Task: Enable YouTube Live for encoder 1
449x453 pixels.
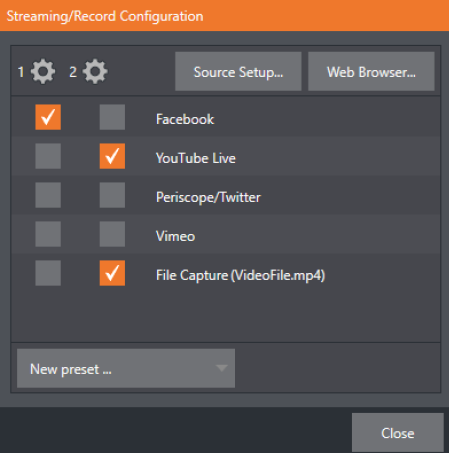Action: point(48,156)
